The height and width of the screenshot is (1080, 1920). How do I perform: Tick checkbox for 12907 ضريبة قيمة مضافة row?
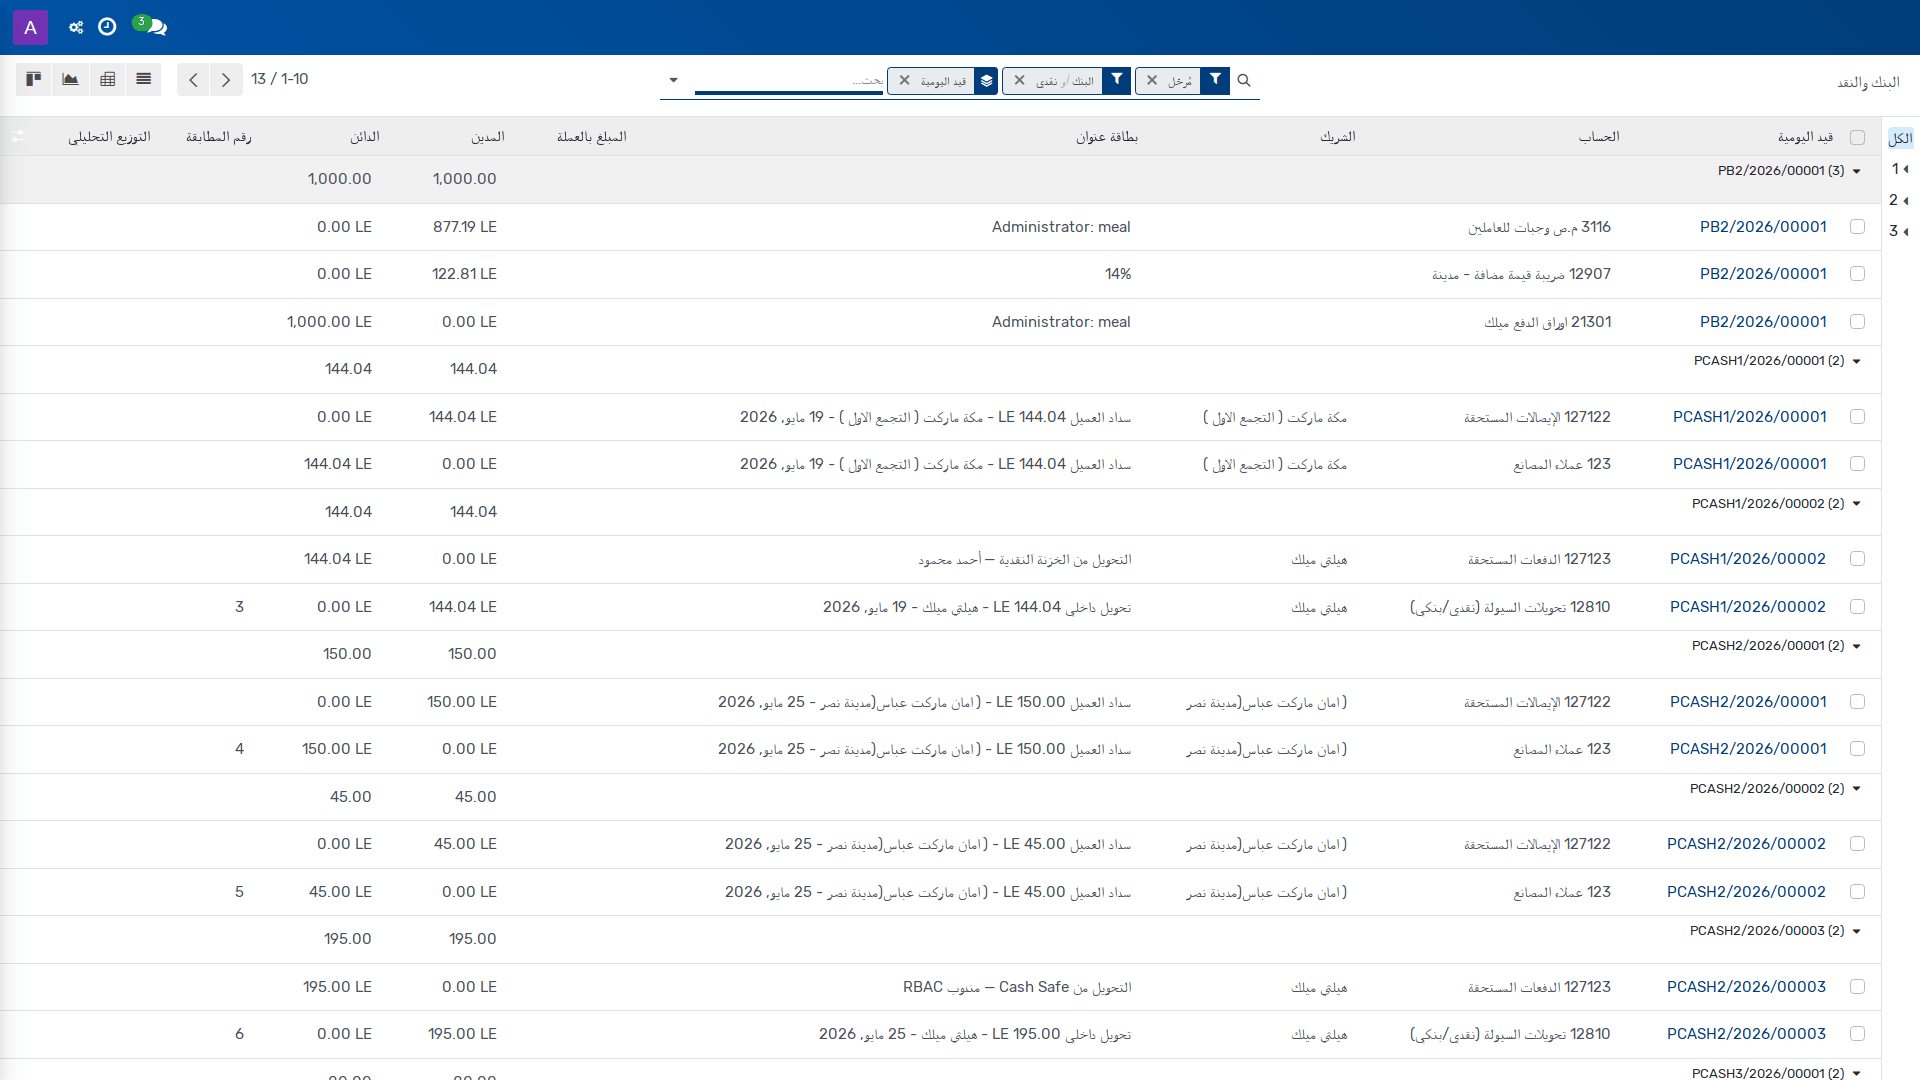pos(1857,274)
